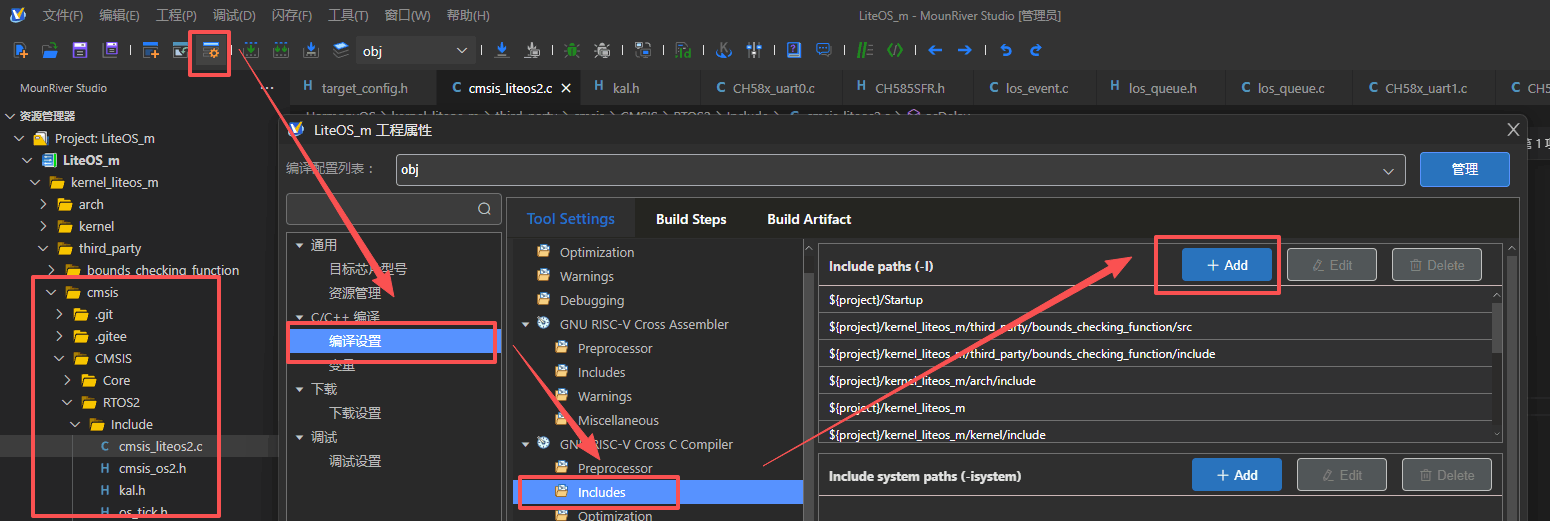Screen dimensions: 1550x521
Task: Close the cmsis_liteos2.c editor tab
Action: [x=566, y=88]
